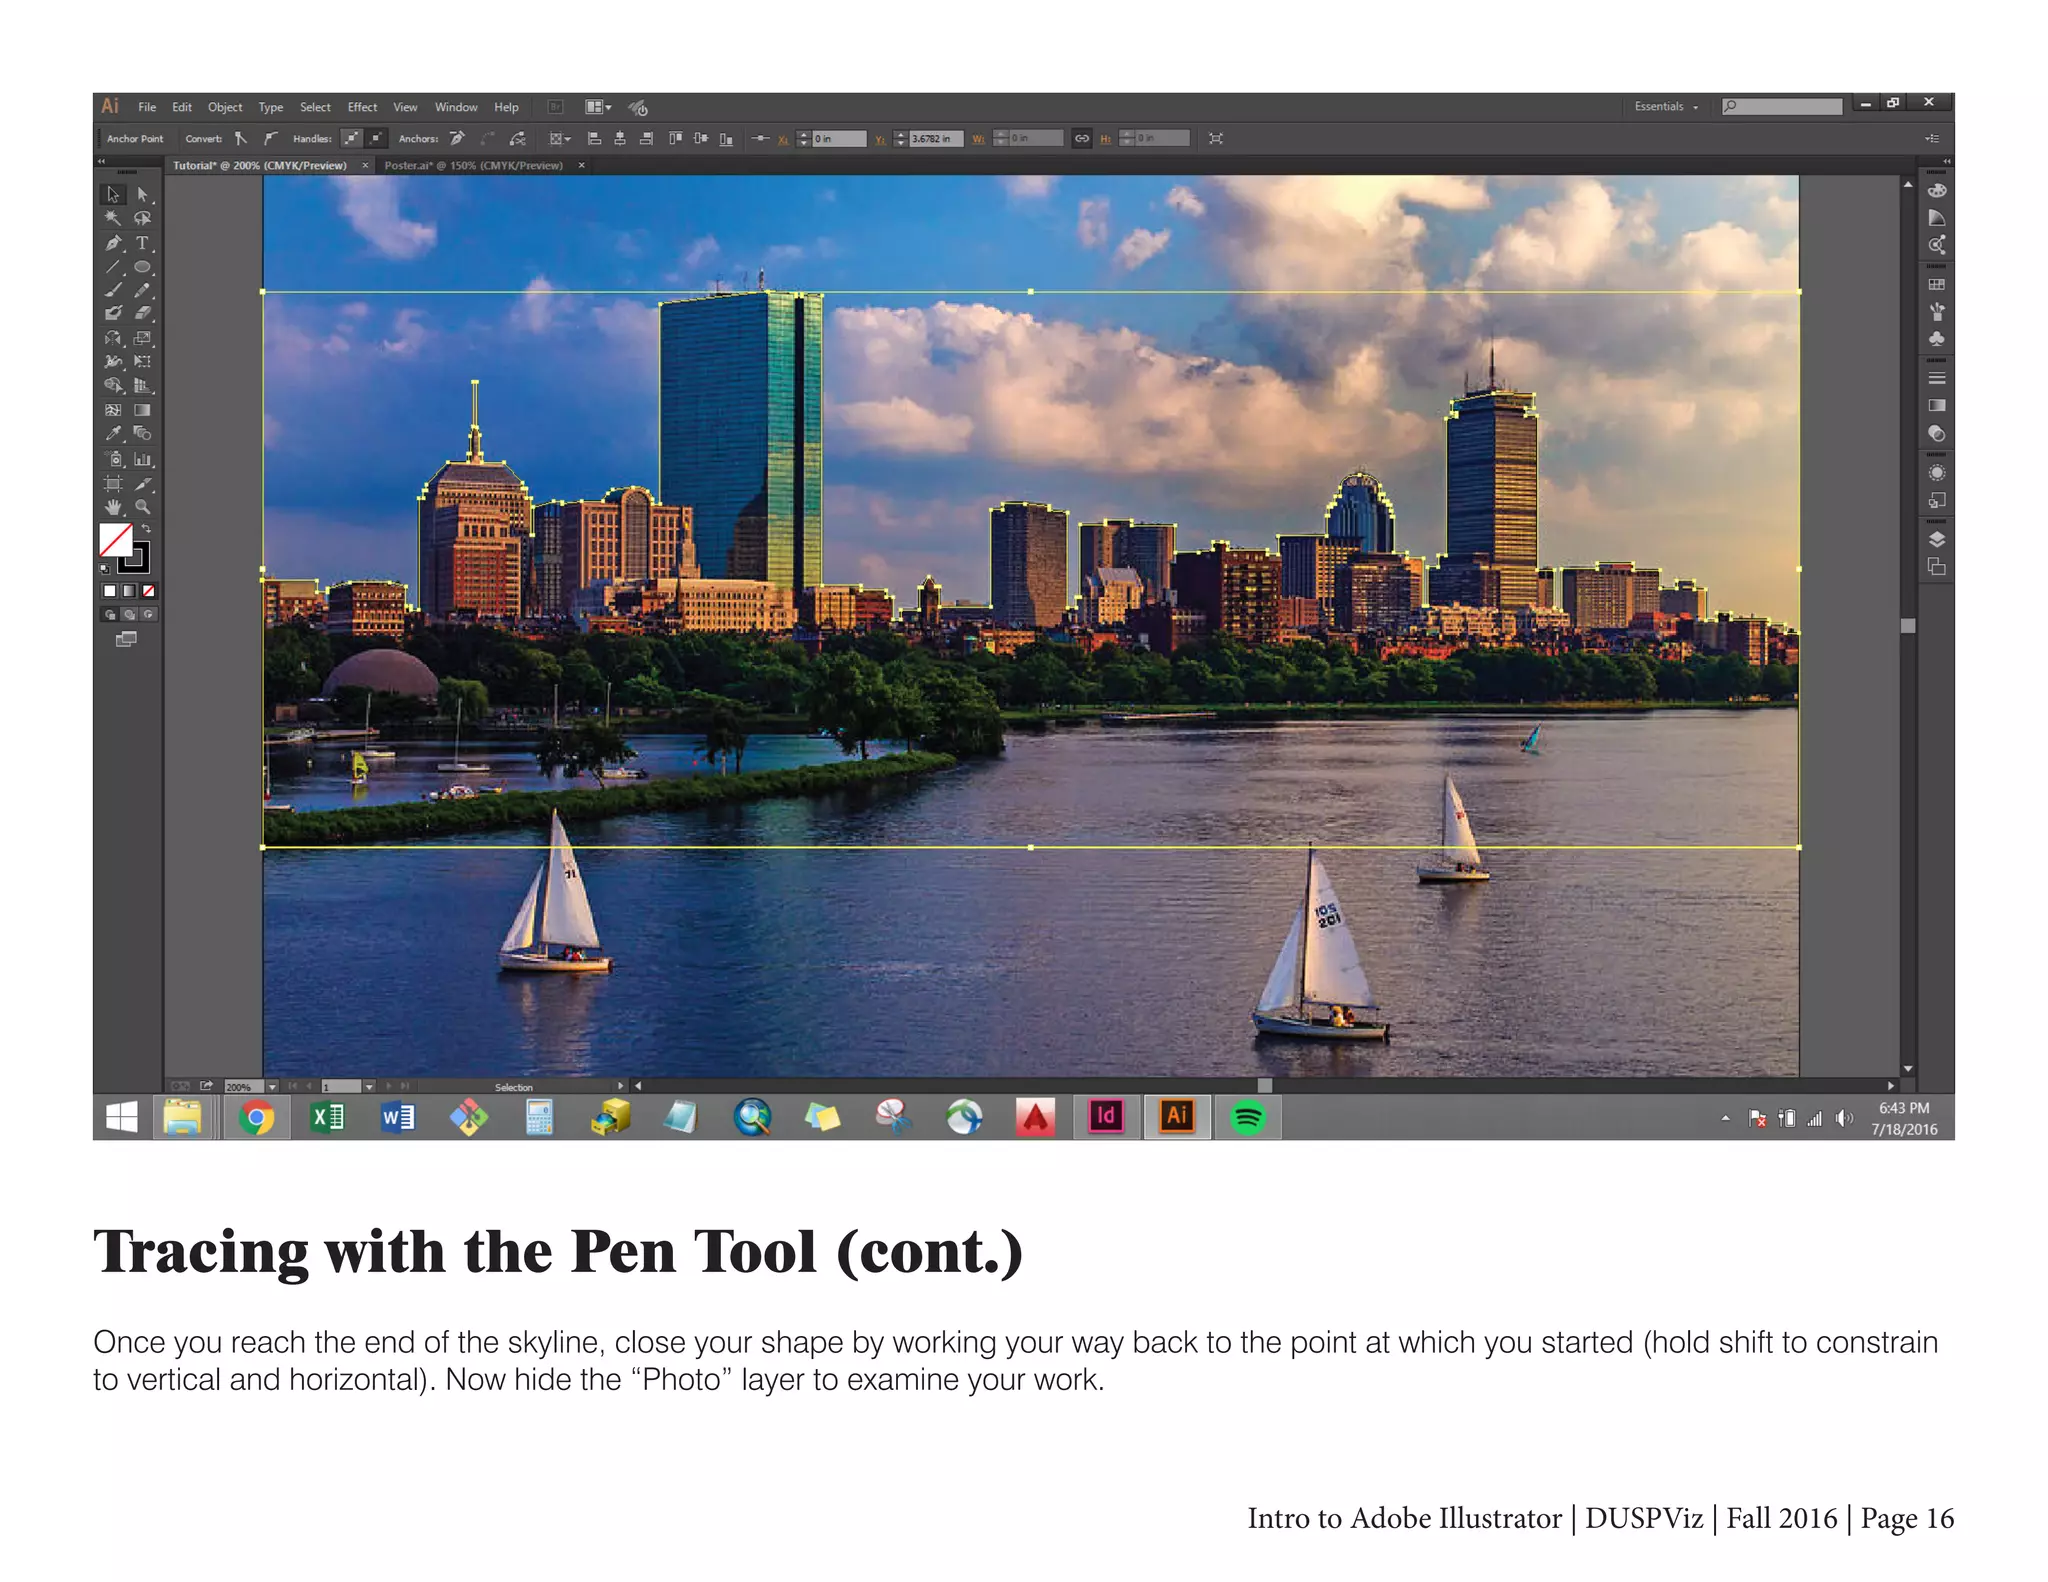Select the Gradient tool
Viewport: 2048px width, 1582px height.
[143, 410]
